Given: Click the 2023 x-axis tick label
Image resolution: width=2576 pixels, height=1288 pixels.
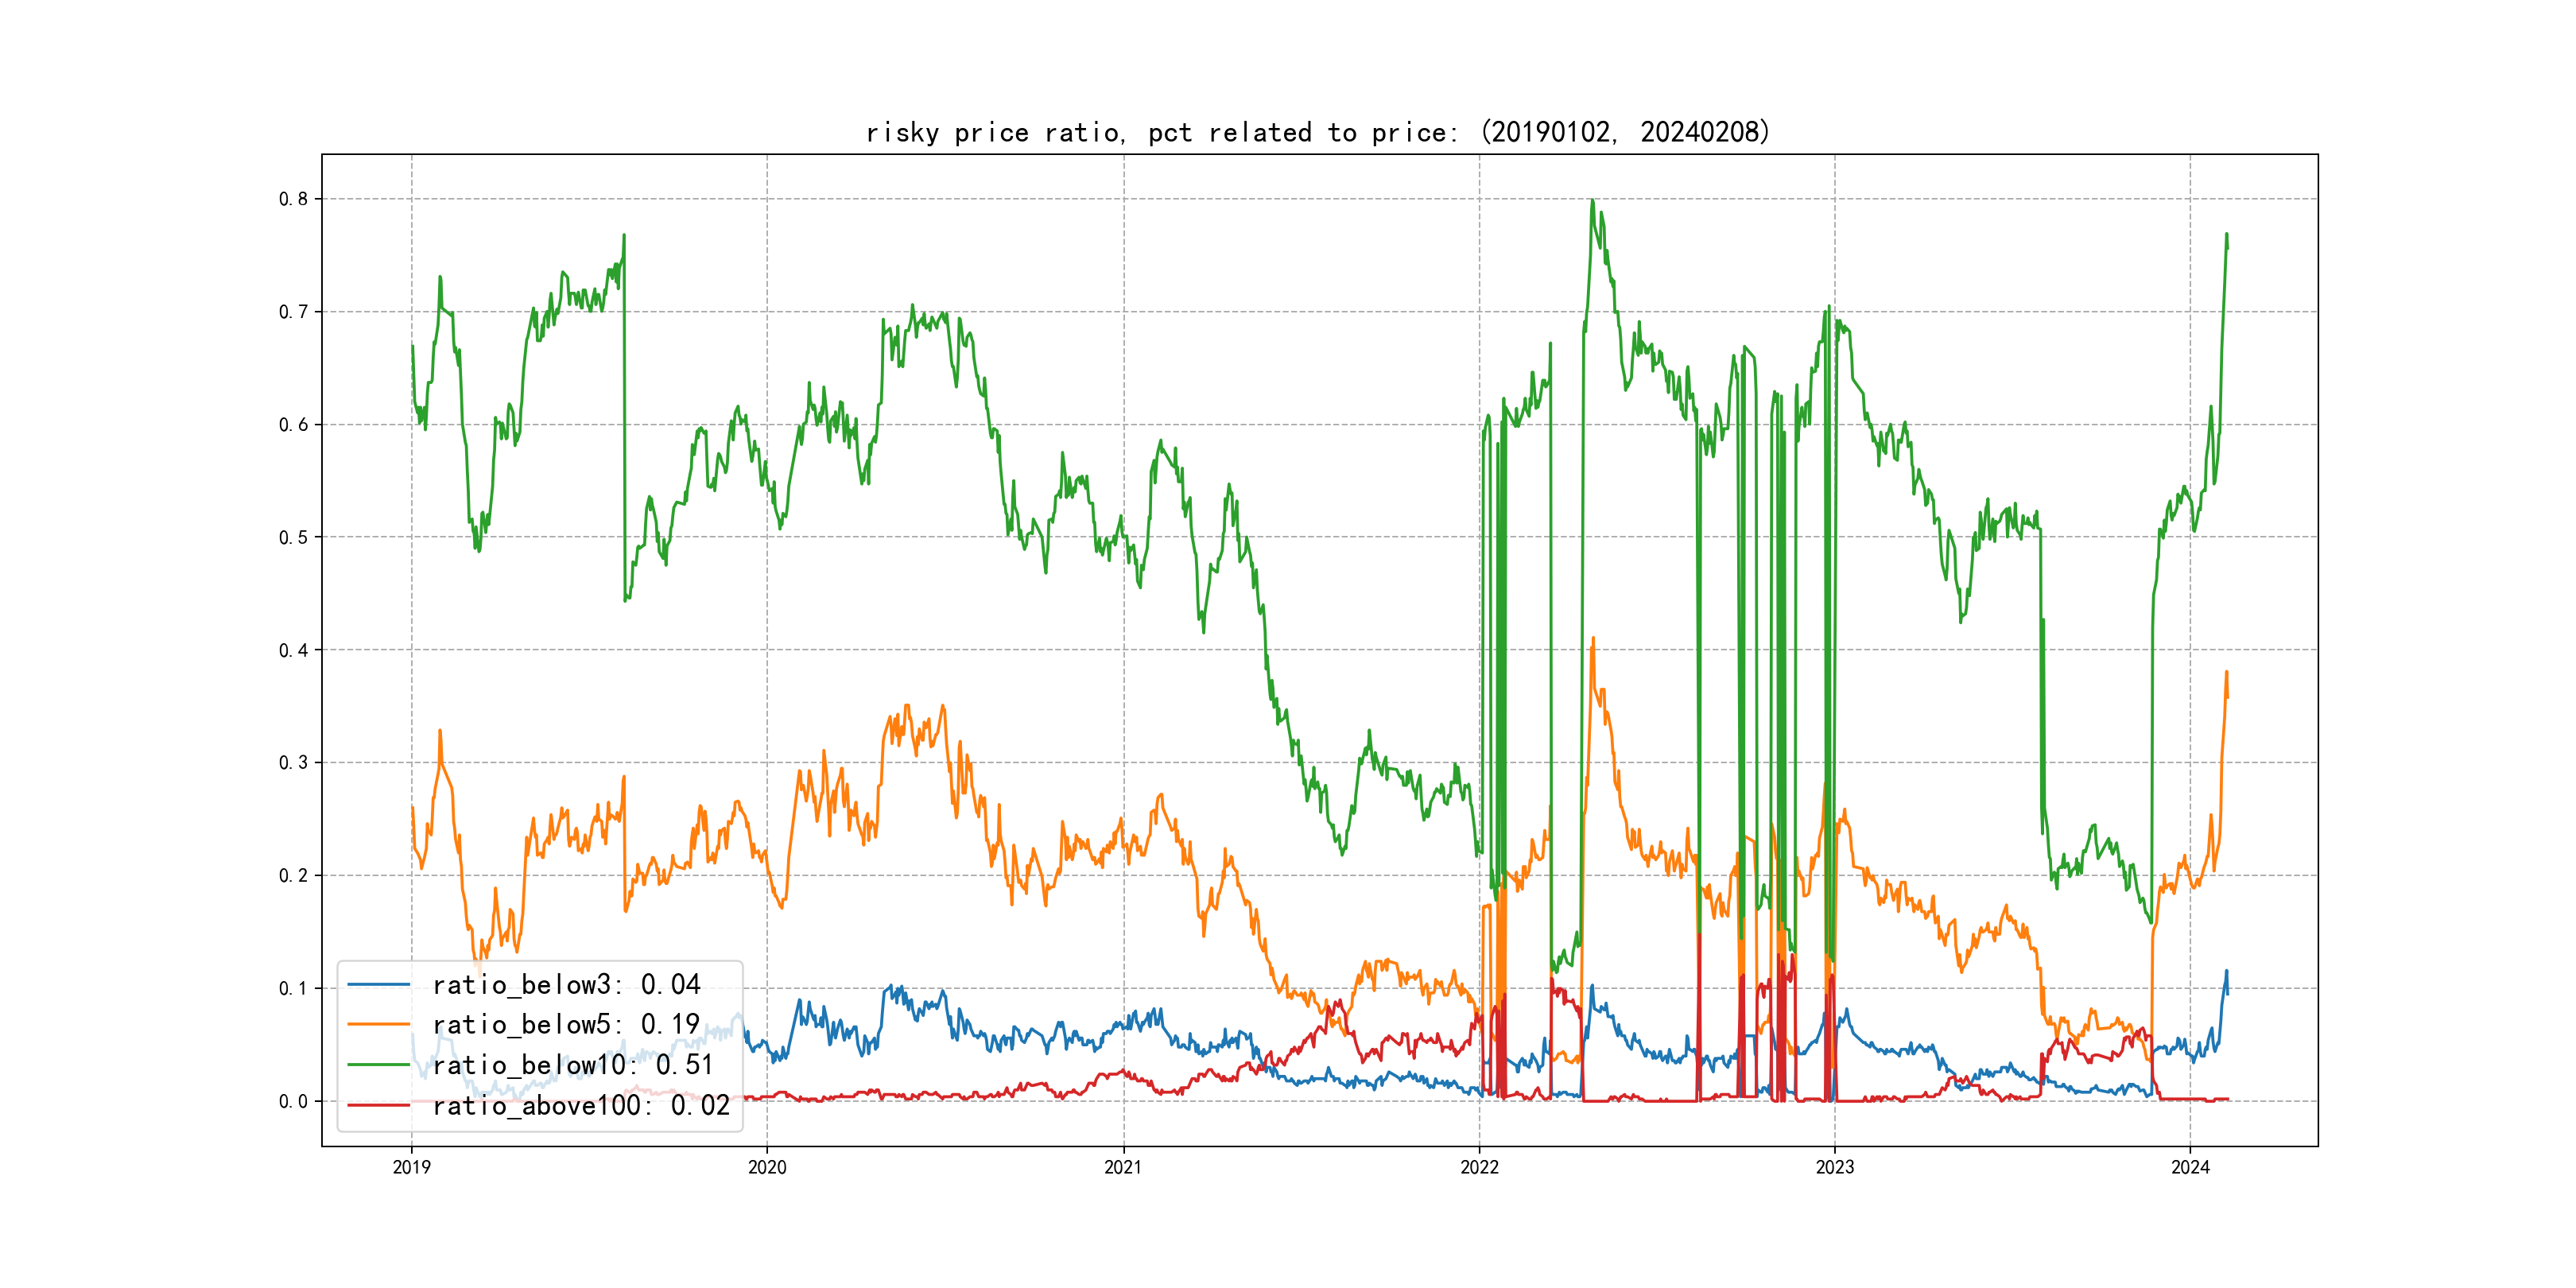Looking at the screenshot, I should click(x=1834, y=1167).
